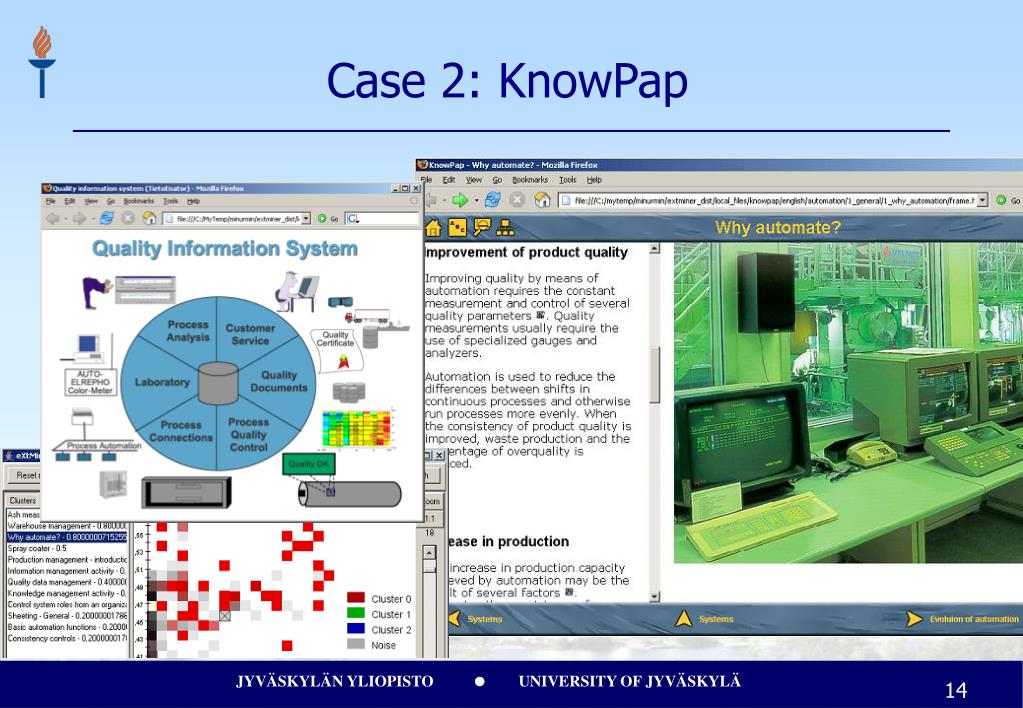Open the ABC glossary icon in KnowPap
Viewport: 1023px width, 708px height.
pyautogui.click(x=457, y=227)
